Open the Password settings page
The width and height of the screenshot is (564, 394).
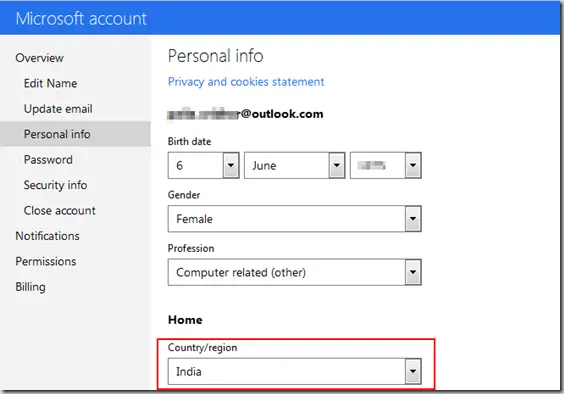[48, 159]
